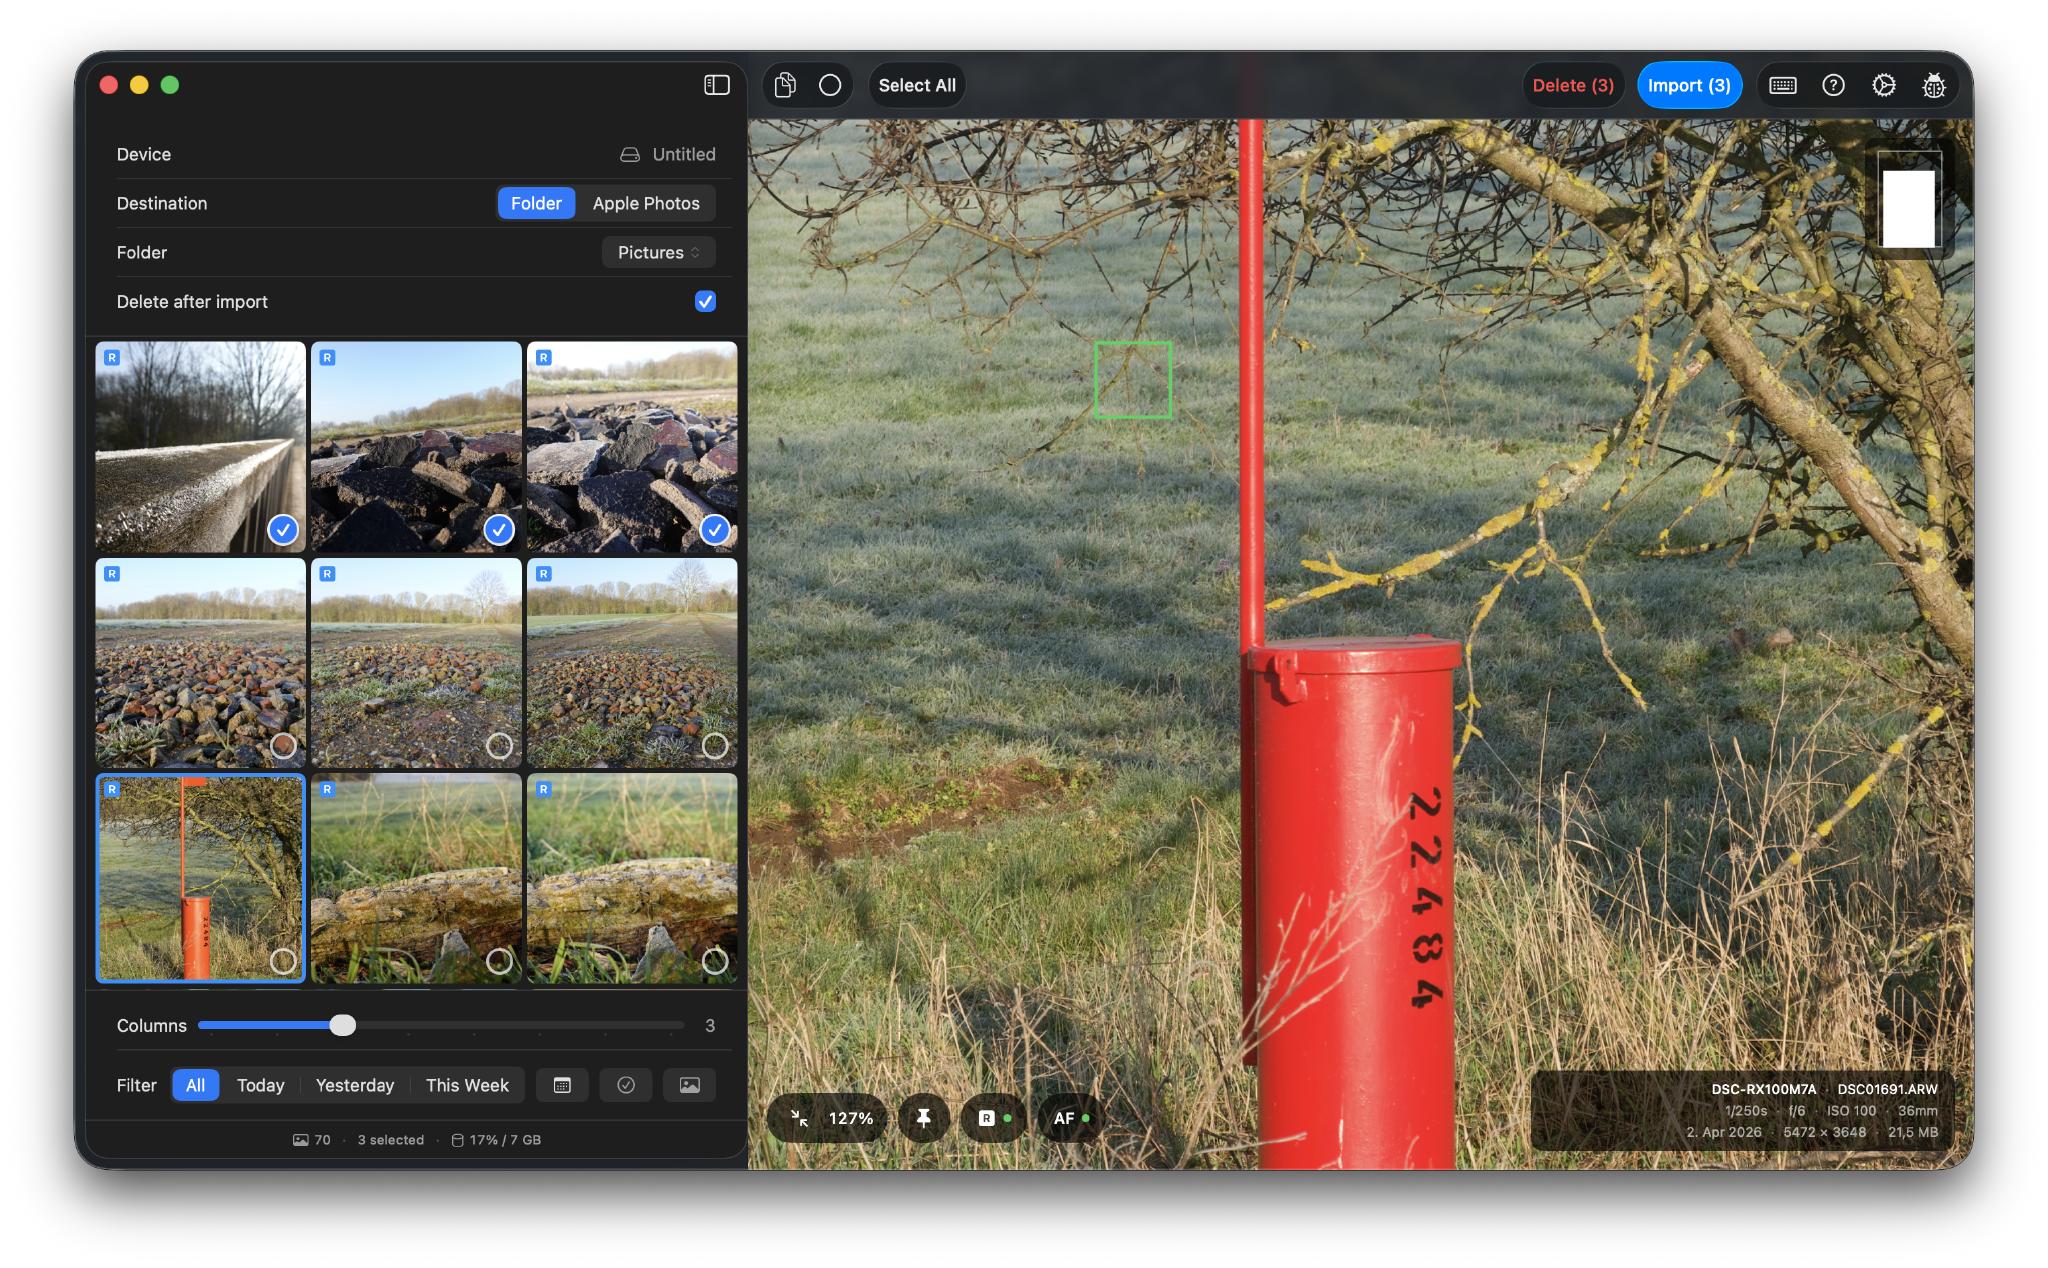
Task: Select the fallen log photo via its circle
Action: point(500,961)
